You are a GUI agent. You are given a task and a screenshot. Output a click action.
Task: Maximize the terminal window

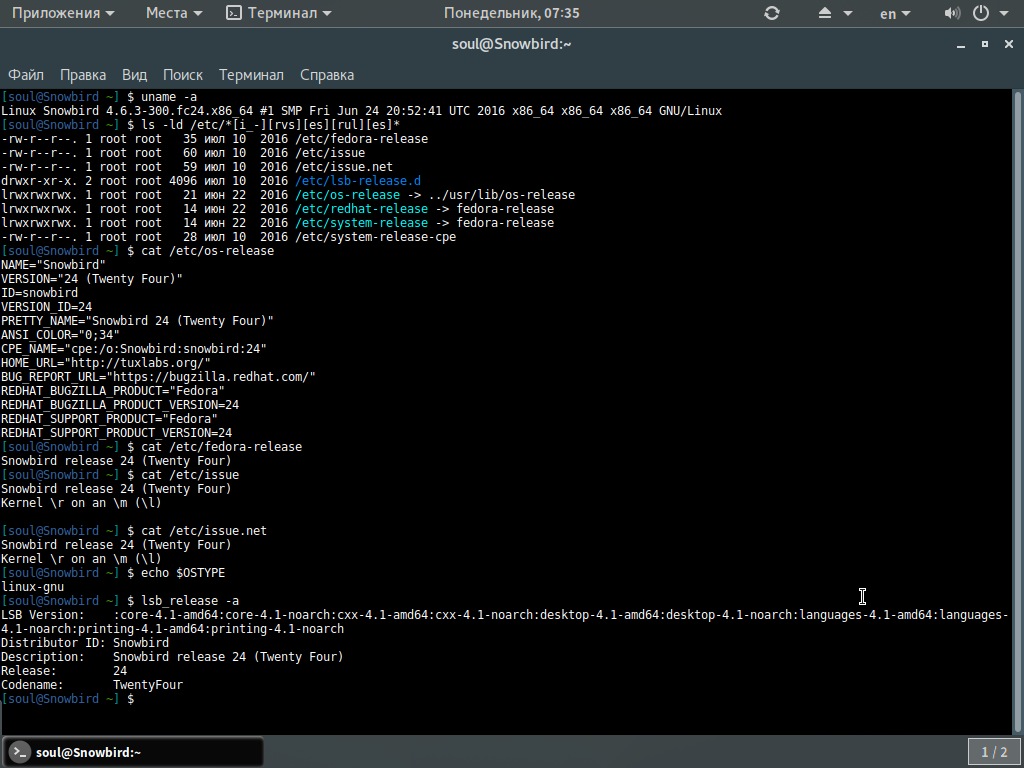(985, 44)
